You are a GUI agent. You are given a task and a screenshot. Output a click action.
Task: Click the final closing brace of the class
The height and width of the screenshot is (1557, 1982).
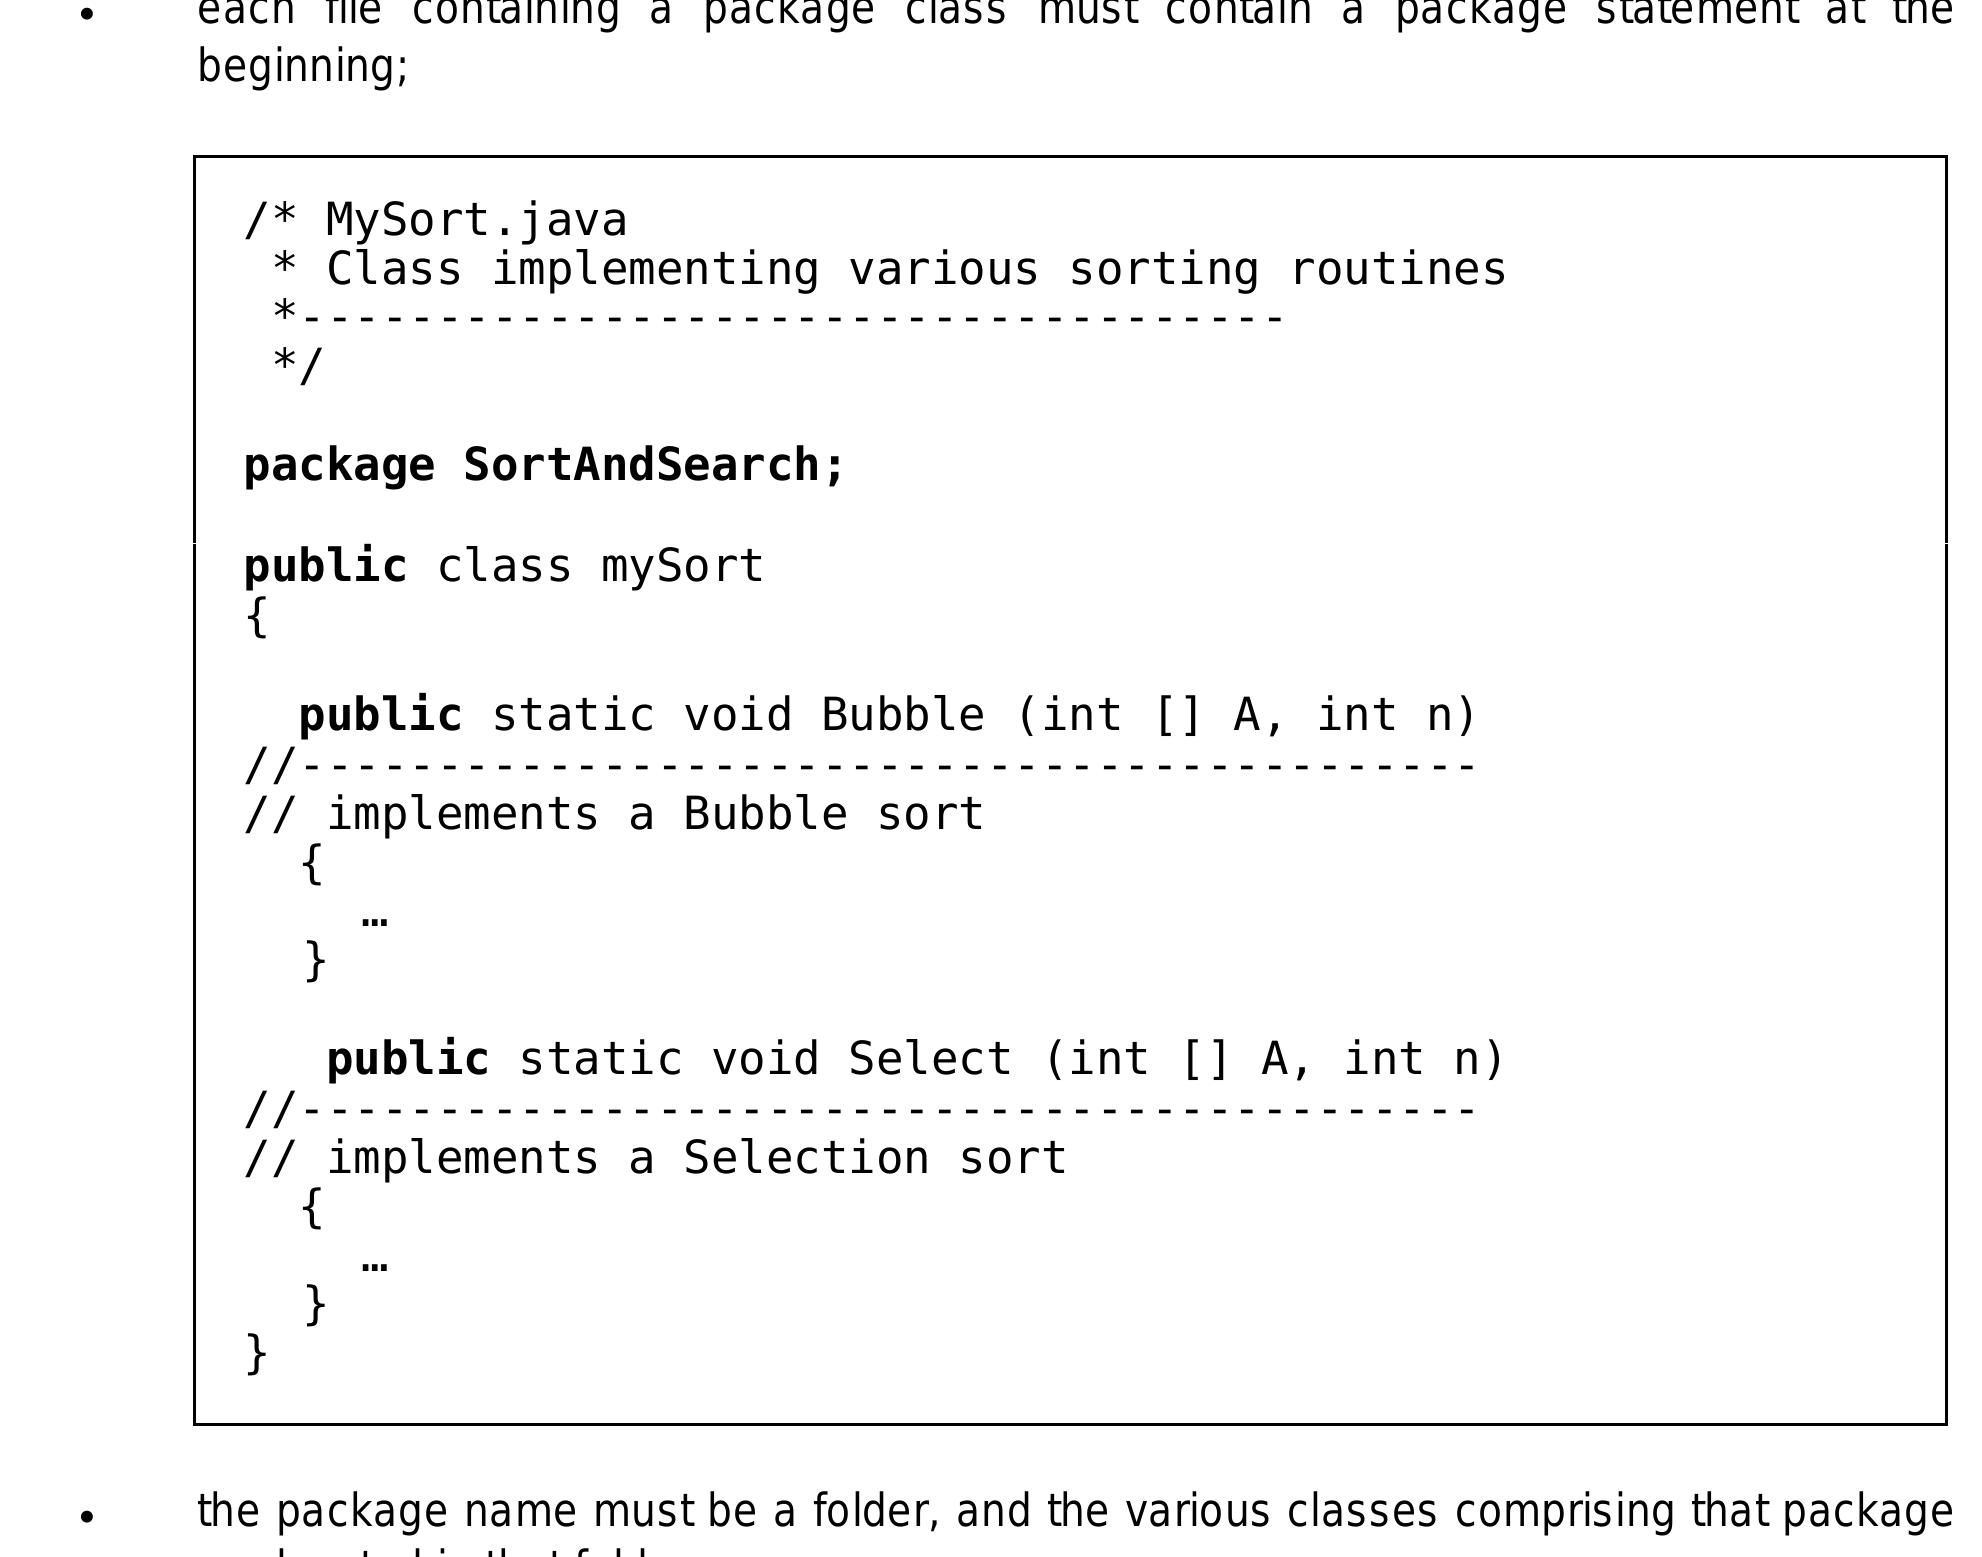(x=257, y=1354)
